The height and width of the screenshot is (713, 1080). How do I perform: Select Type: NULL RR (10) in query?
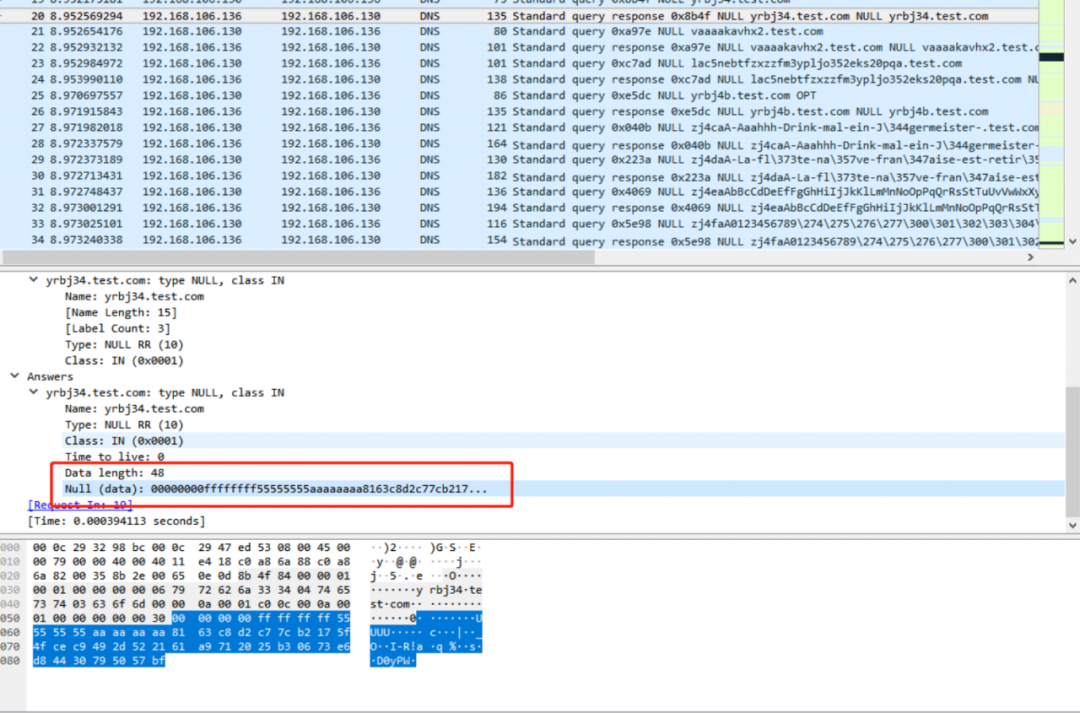point(124,344)
